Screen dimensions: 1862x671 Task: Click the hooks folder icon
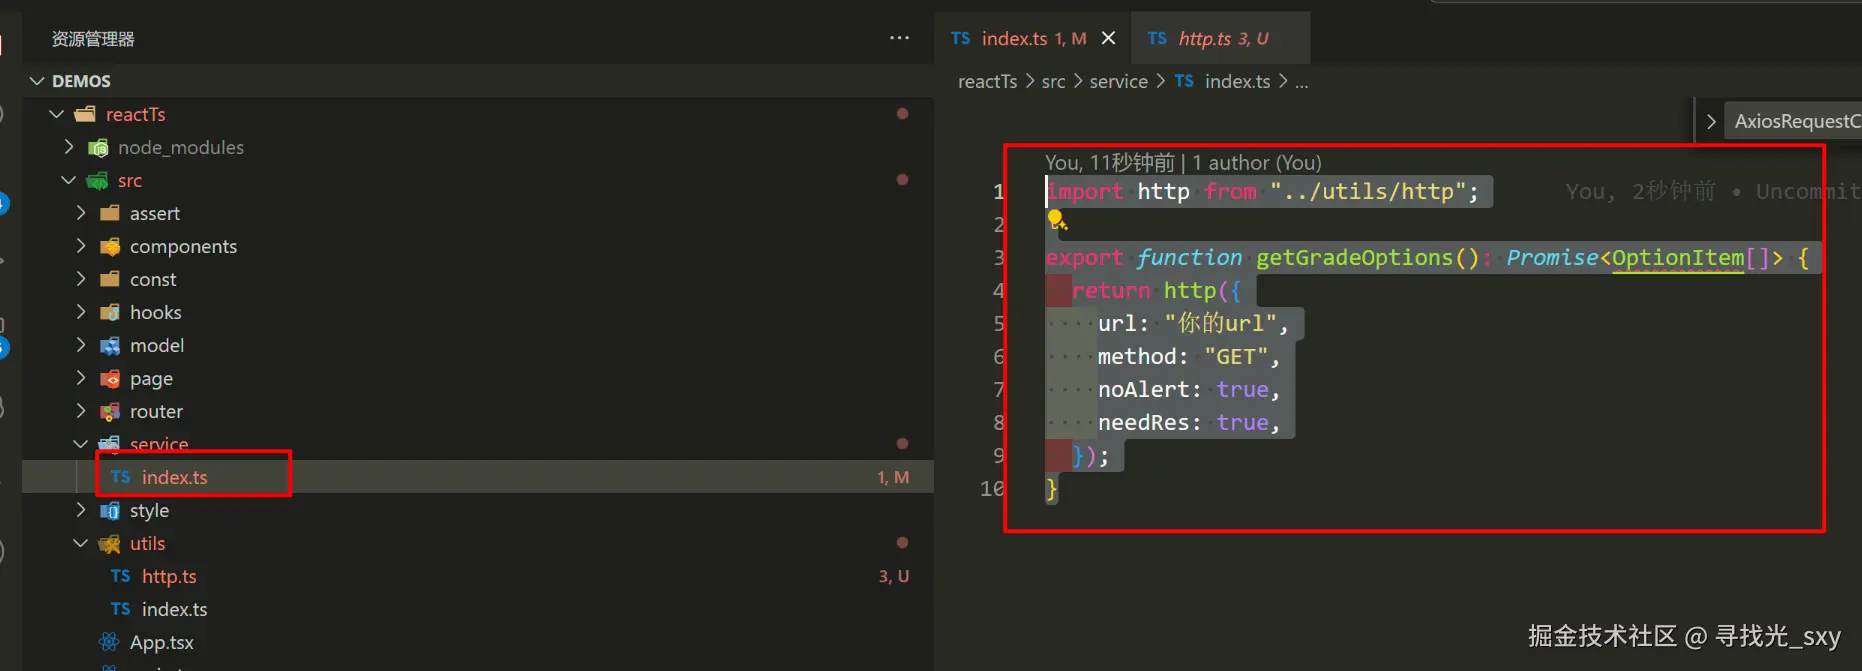(x=110, y=313)
